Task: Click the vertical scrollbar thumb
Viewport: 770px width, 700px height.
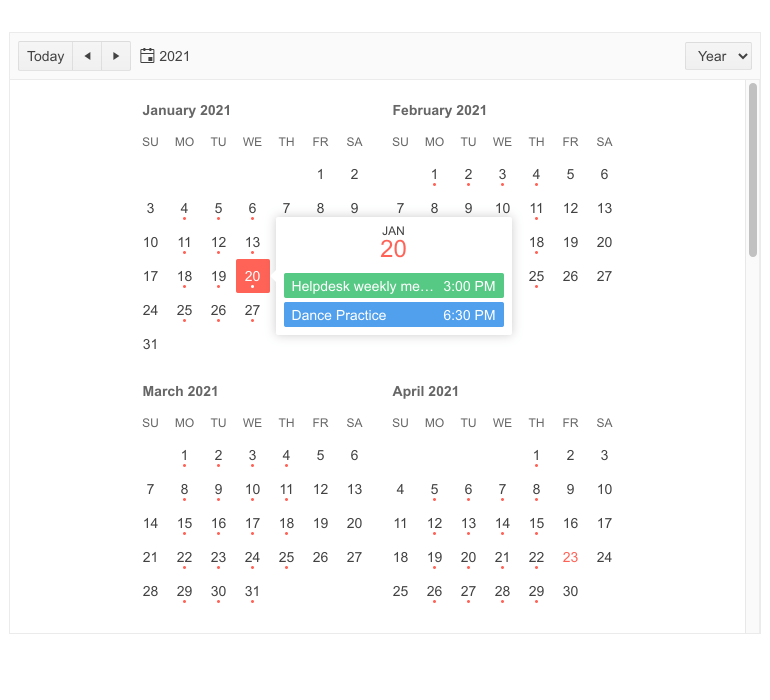Action: 753,169
